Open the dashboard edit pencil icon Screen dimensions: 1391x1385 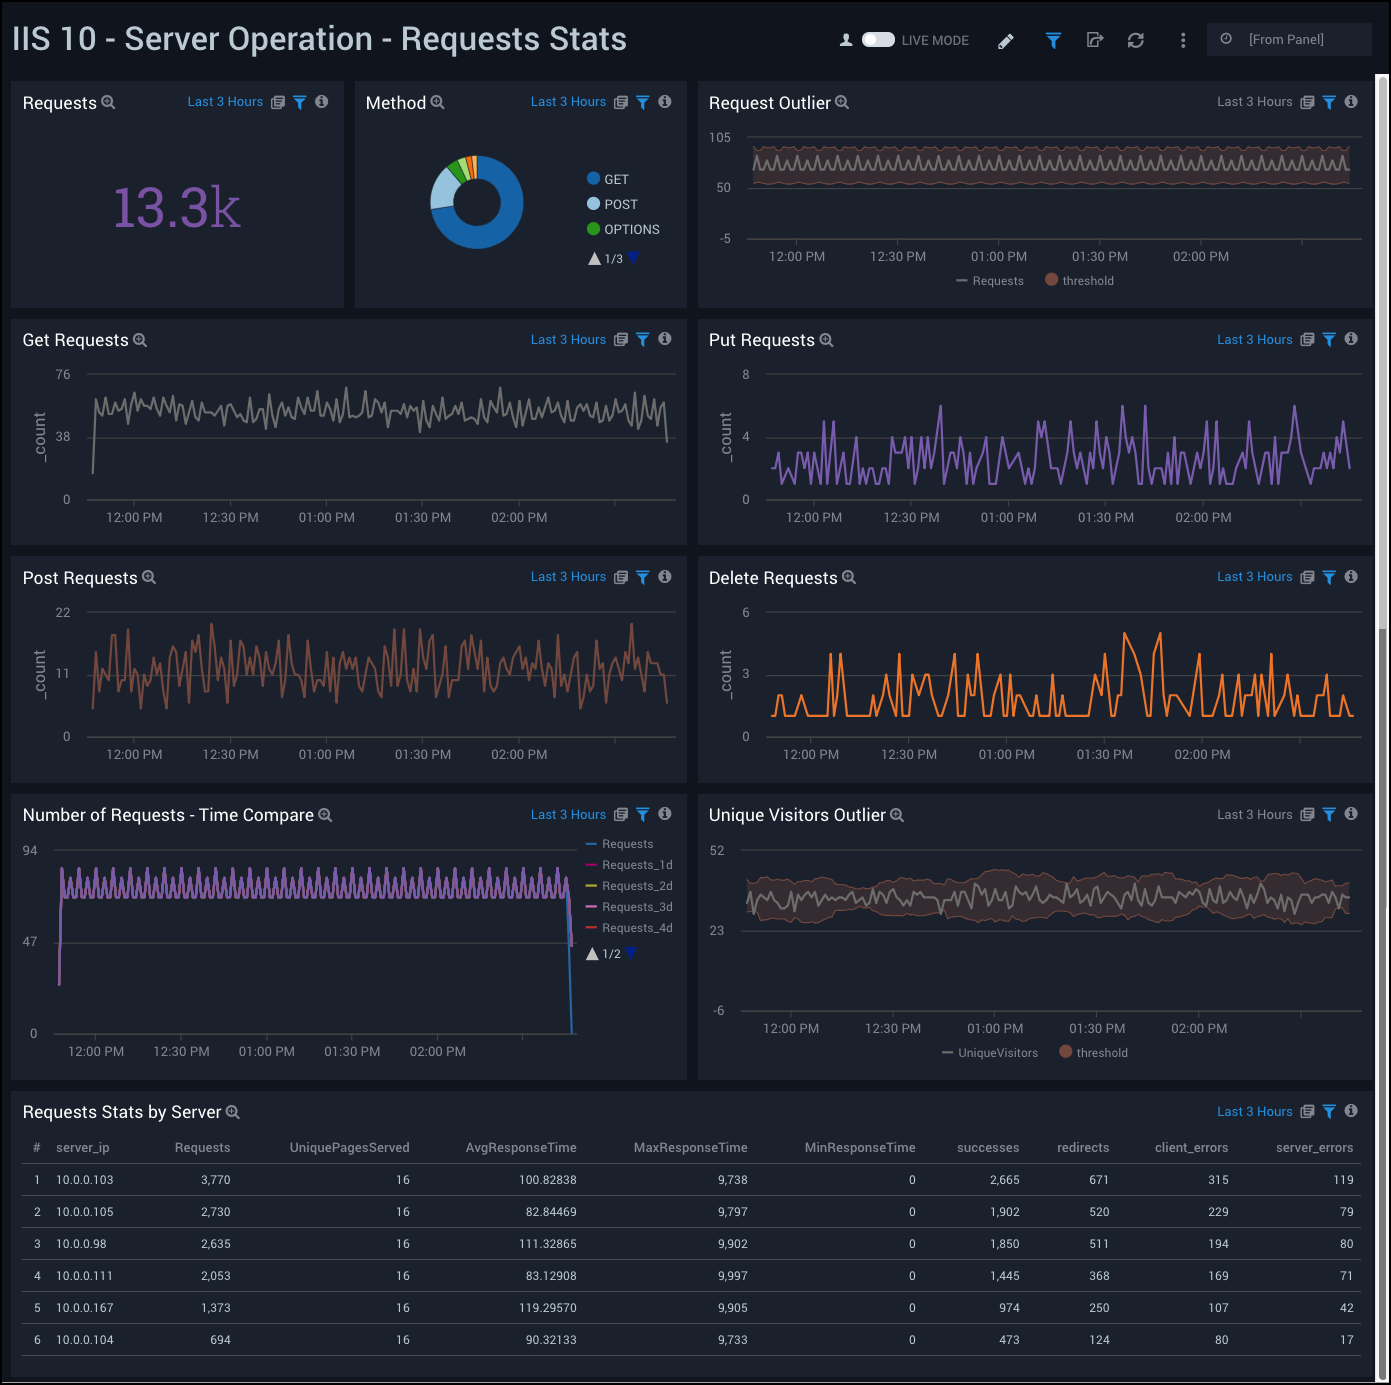(1006, 41)
